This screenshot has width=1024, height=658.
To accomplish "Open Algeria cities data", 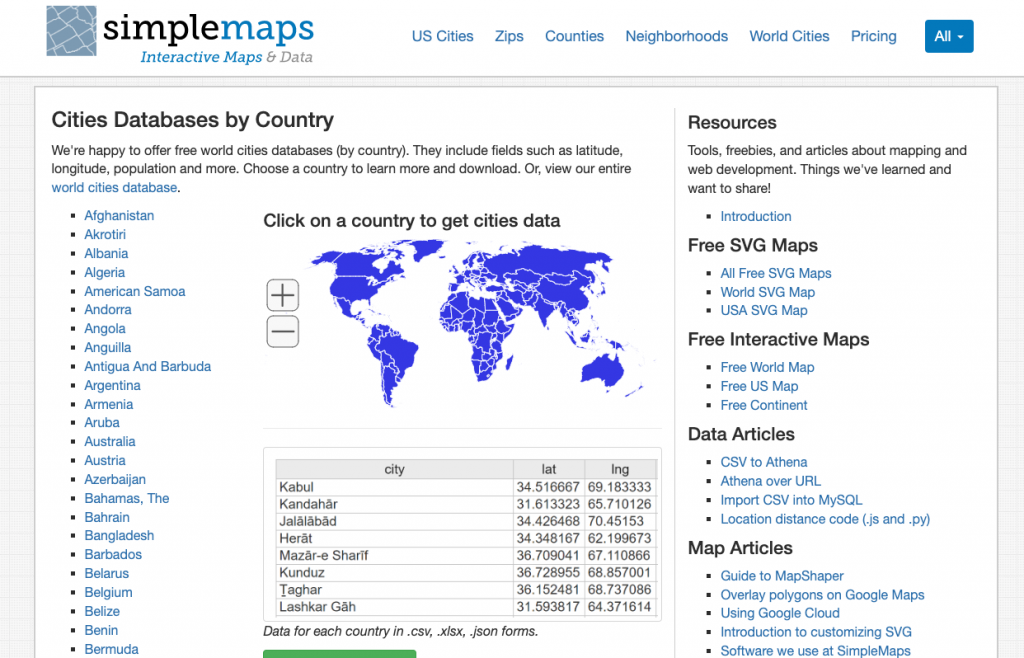I will pos(104,272).
